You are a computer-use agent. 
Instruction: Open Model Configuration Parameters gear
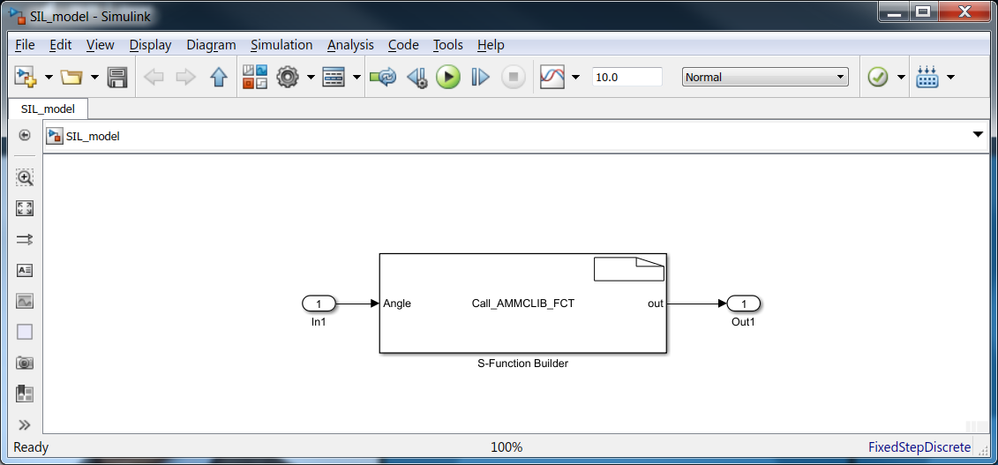(x=288, y=77)
